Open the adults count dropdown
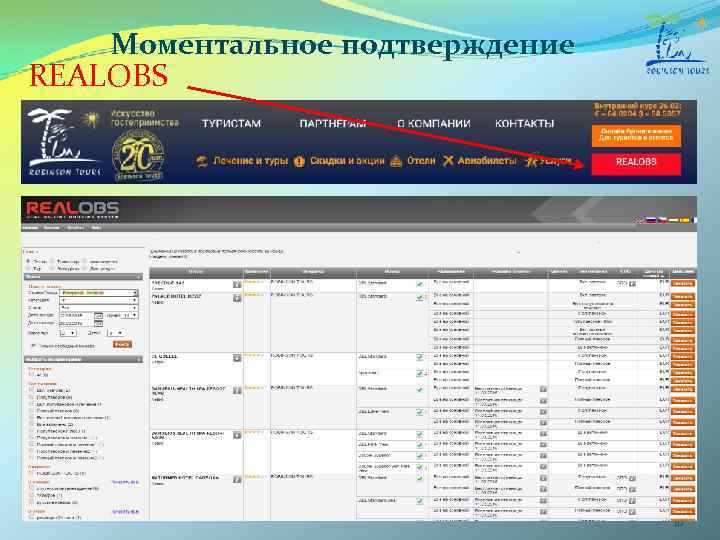Image resolution: width=720 pixels, height=540 pixels. tap(68, 333)
